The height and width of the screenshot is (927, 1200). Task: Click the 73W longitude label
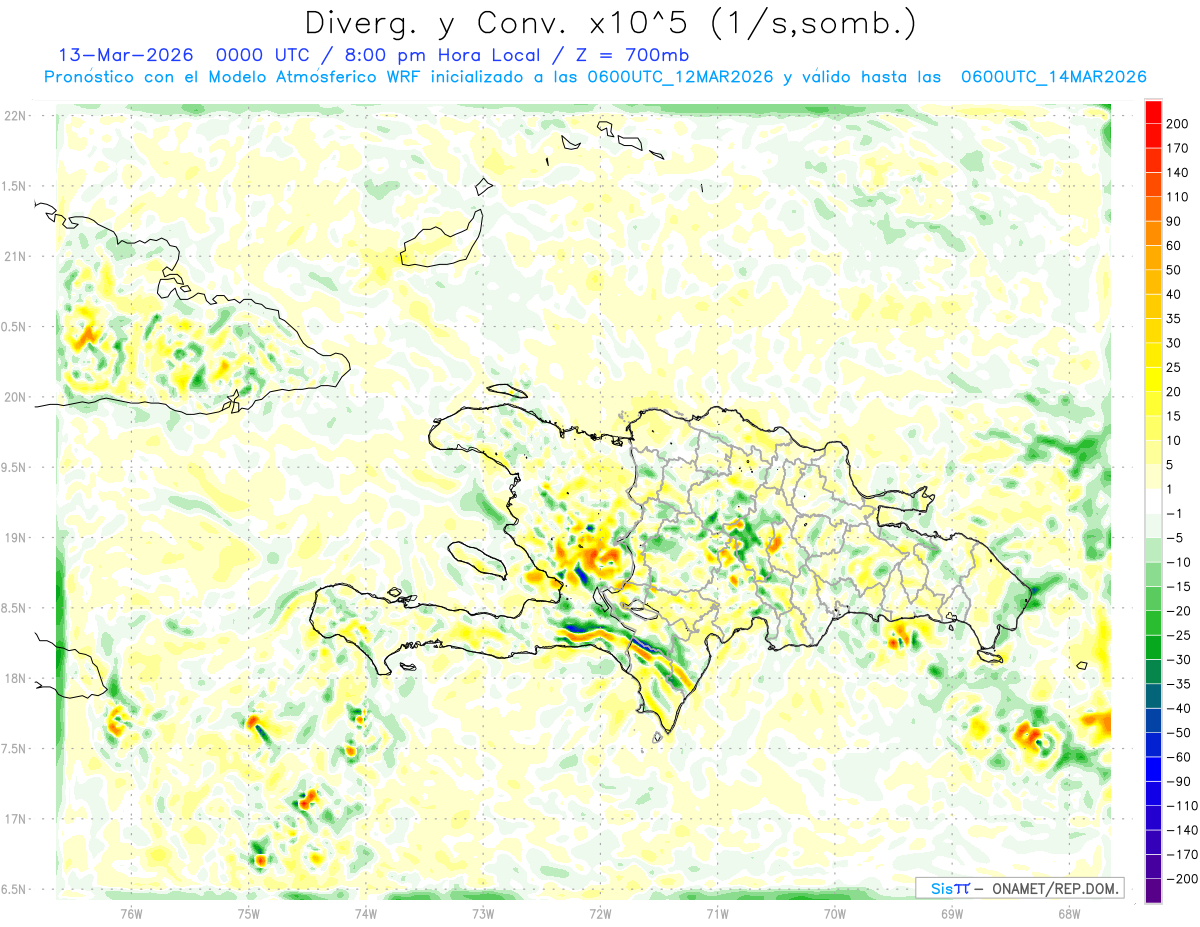[x=483, y=912]
